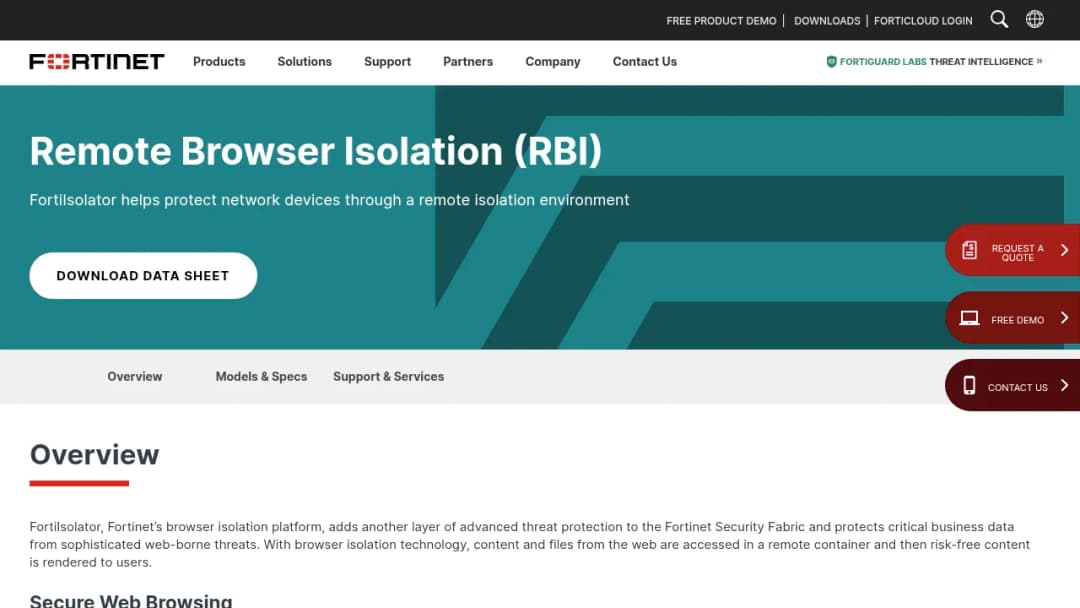Viewport: 1080px width, 608px height.
Task: Switch to the Support & Services tab
Action: [388, 377]
